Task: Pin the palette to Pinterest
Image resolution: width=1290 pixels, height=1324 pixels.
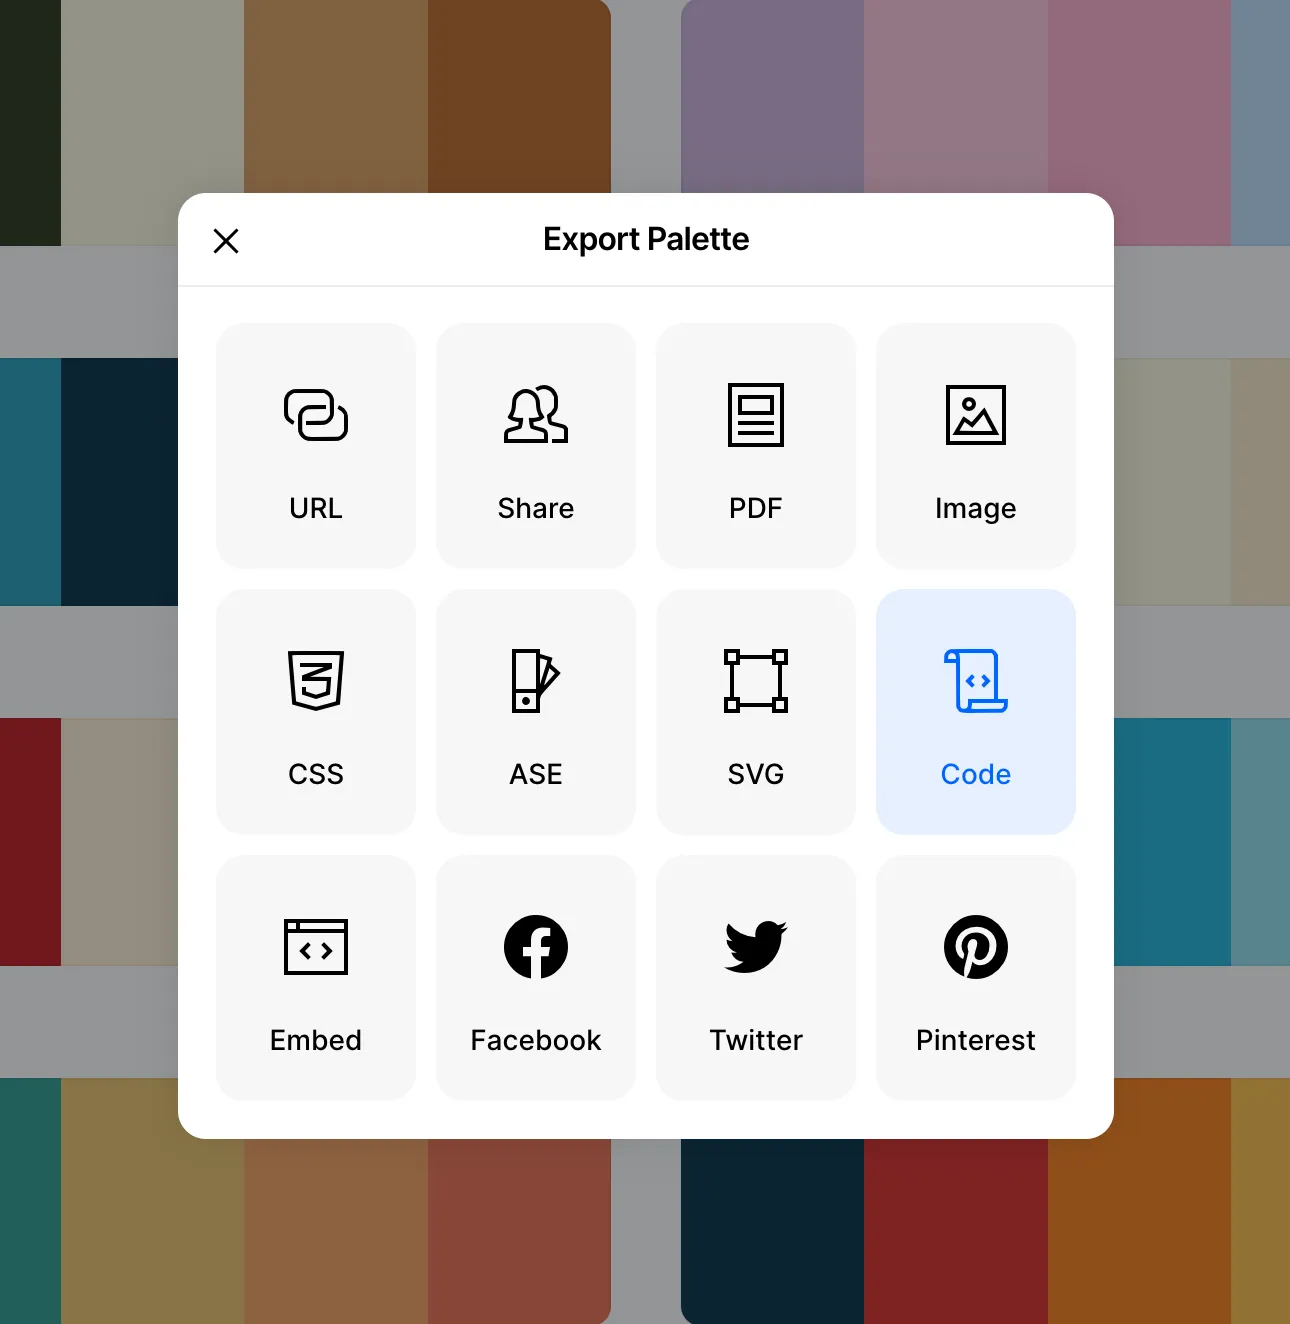Action: (975, 977)
